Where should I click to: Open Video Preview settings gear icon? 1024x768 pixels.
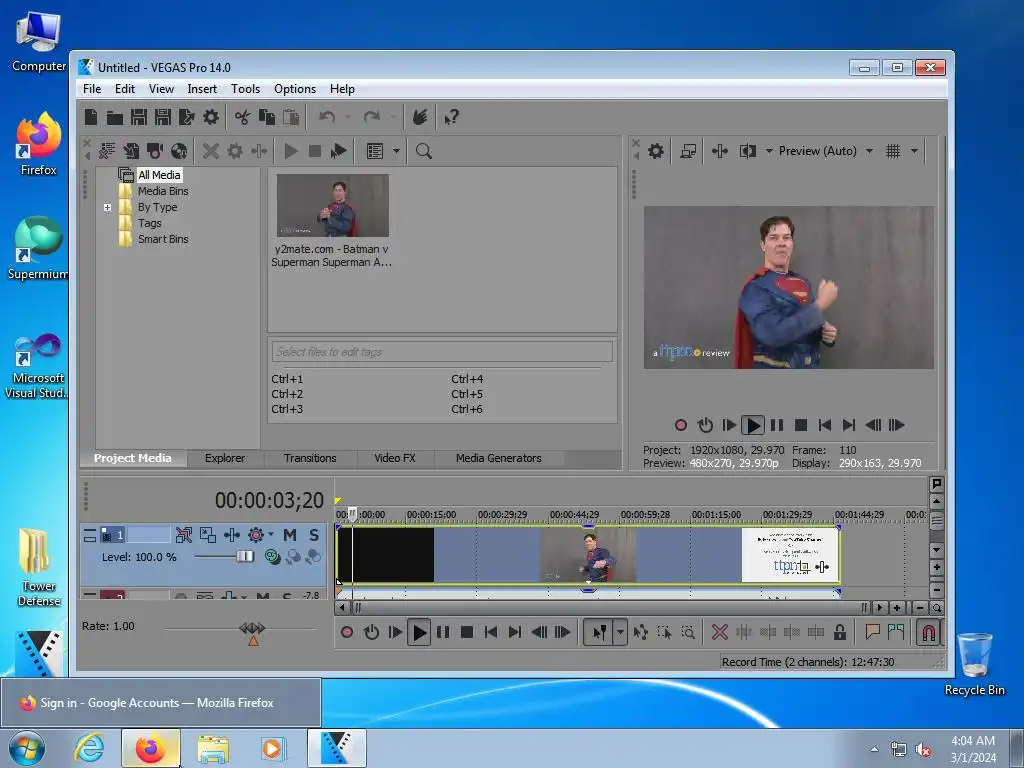pos(656,152)
